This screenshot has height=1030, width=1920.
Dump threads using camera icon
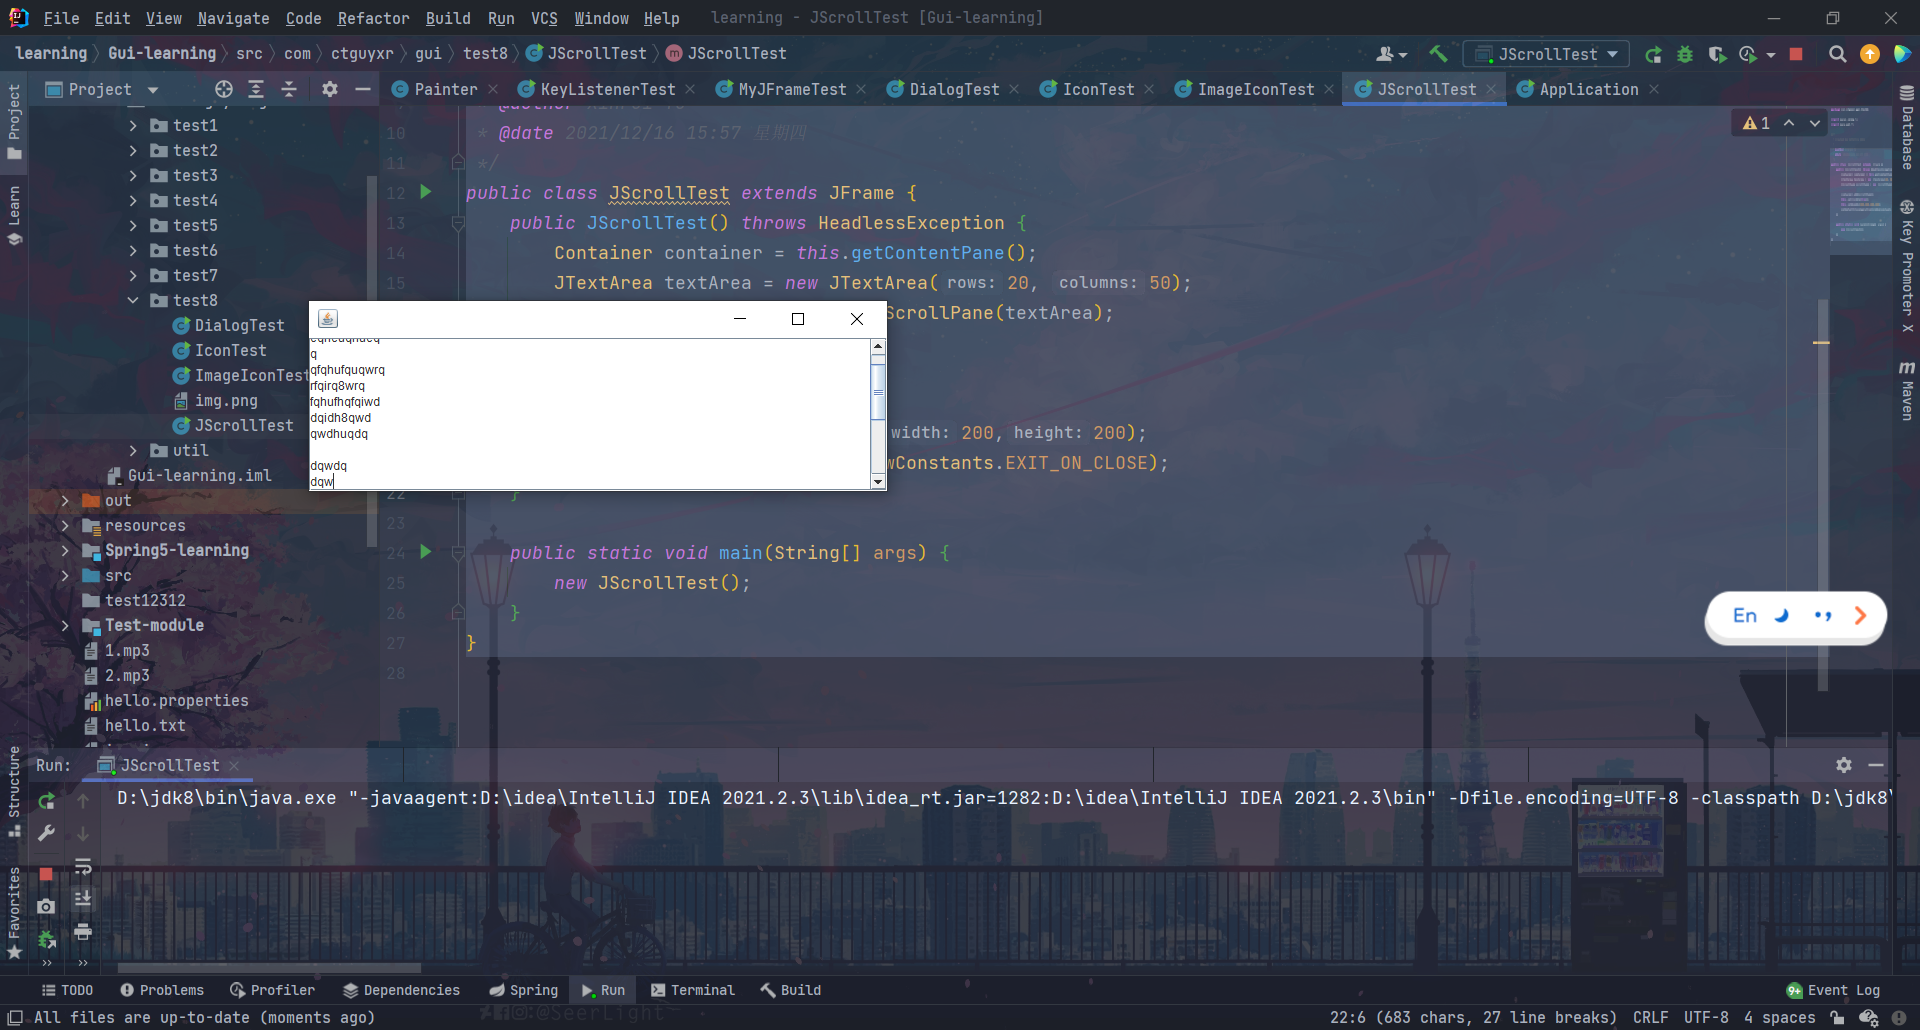click(x=46, y=906)
